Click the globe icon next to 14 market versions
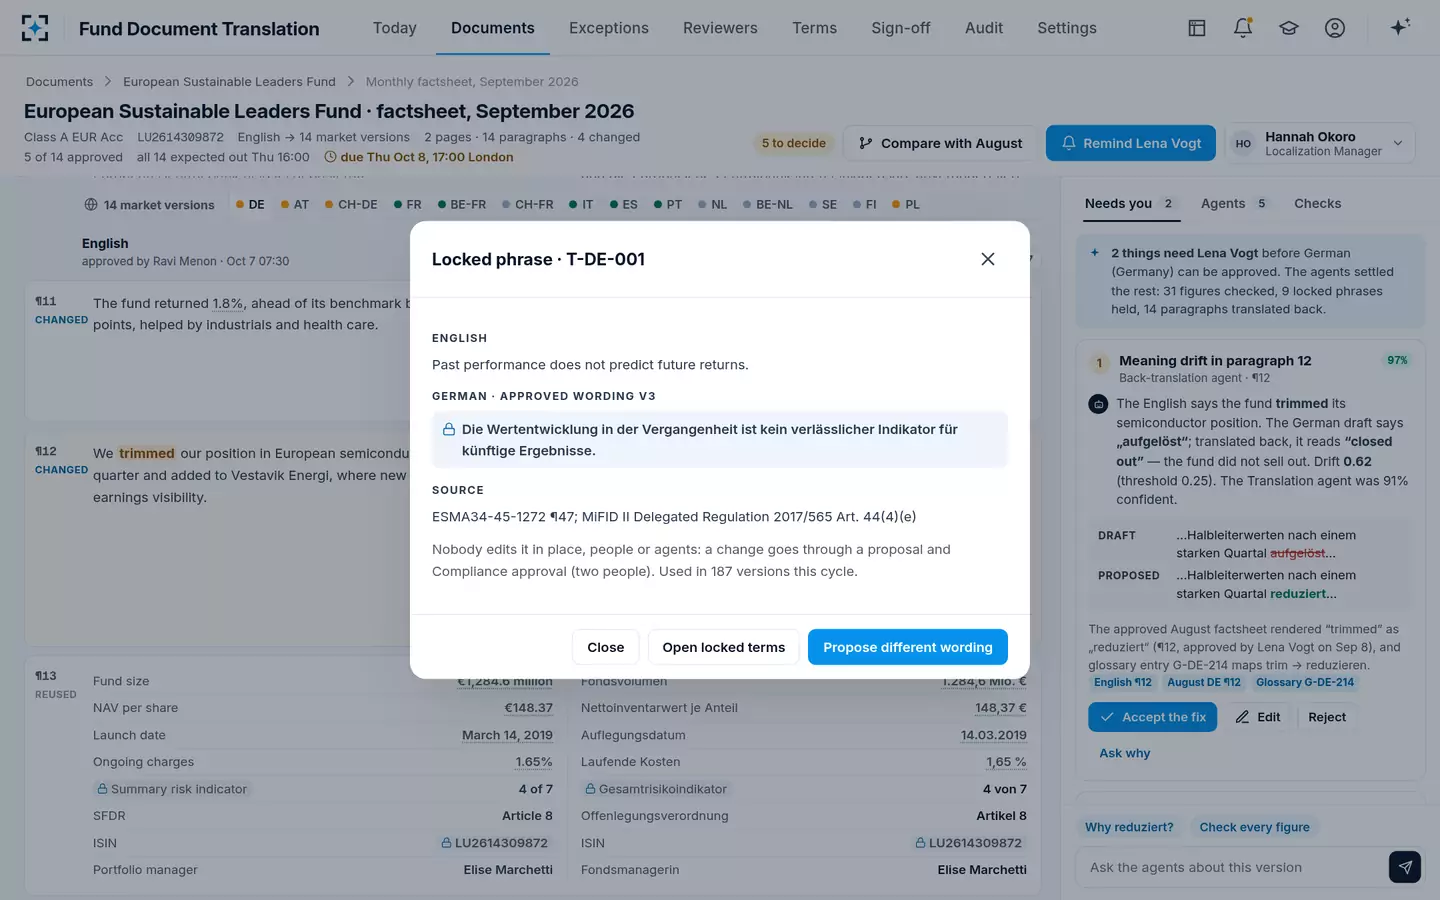1440x900 pixels. click(91, 205)
